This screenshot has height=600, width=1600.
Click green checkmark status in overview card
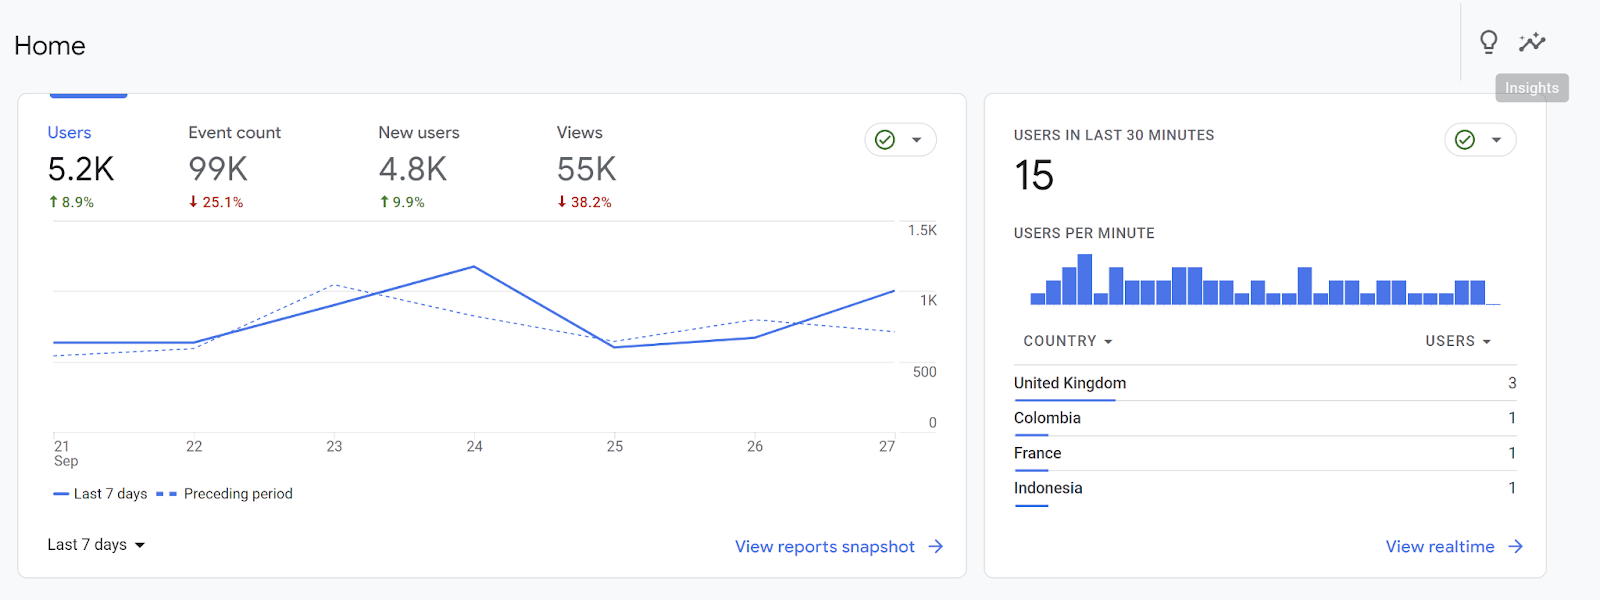[885, 140]
